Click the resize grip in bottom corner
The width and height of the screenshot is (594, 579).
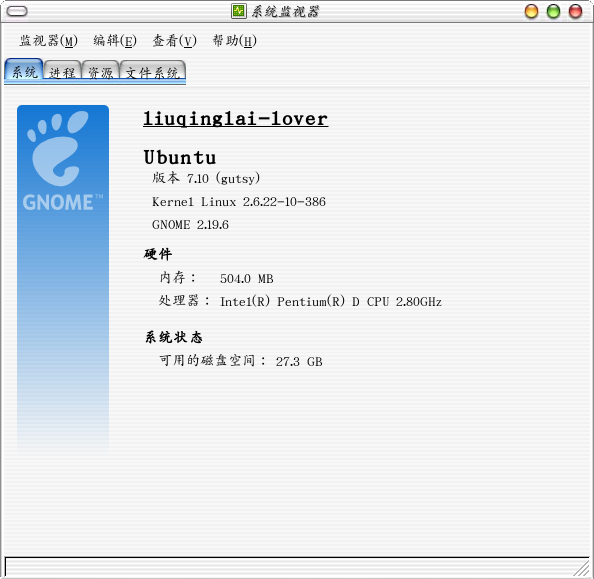581,567
